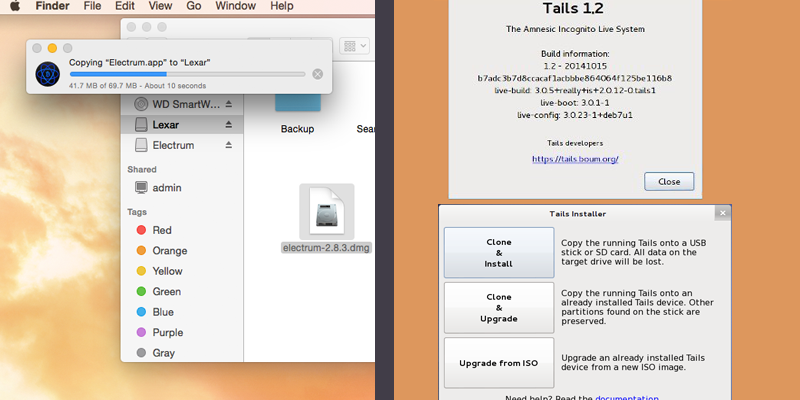Click the Tails Installer title bar
Image resolution: width=800 pixels, height=400 pixels.
pos(578,214)
